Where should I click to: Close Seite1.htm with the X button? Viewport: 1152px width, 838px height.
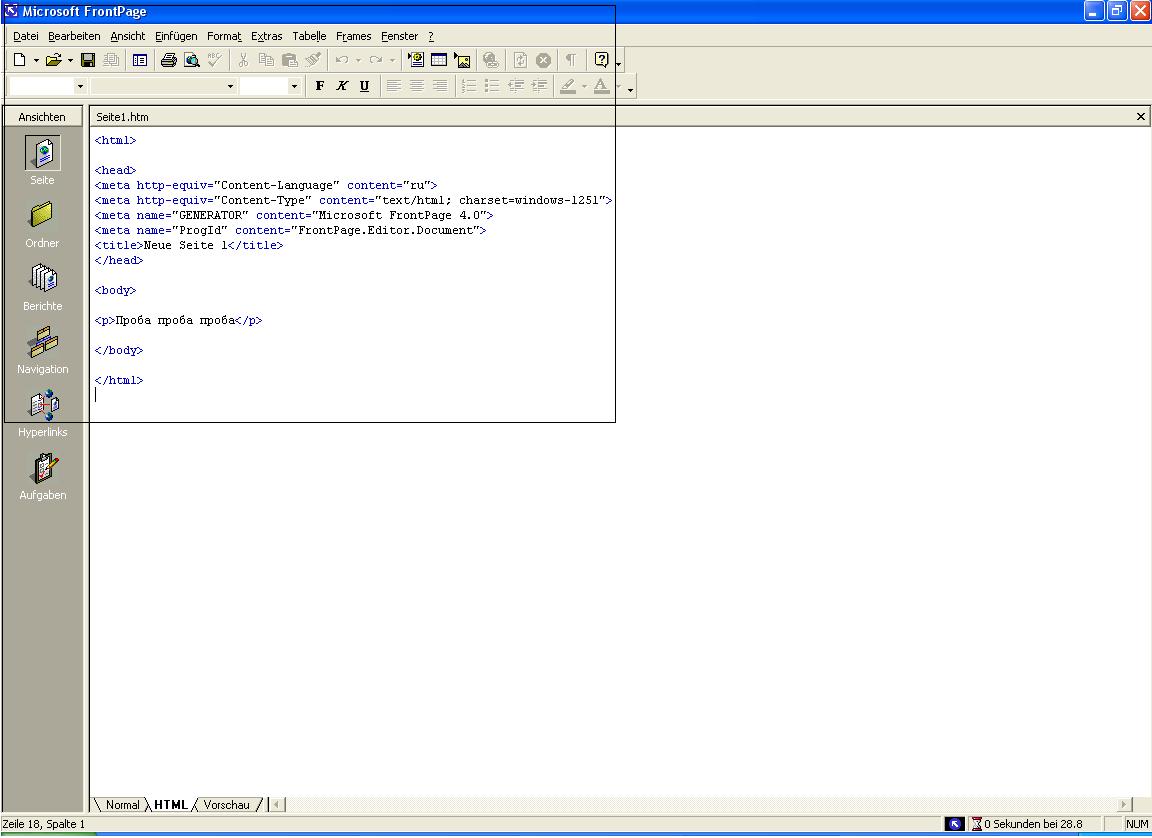coord(1140,117)
